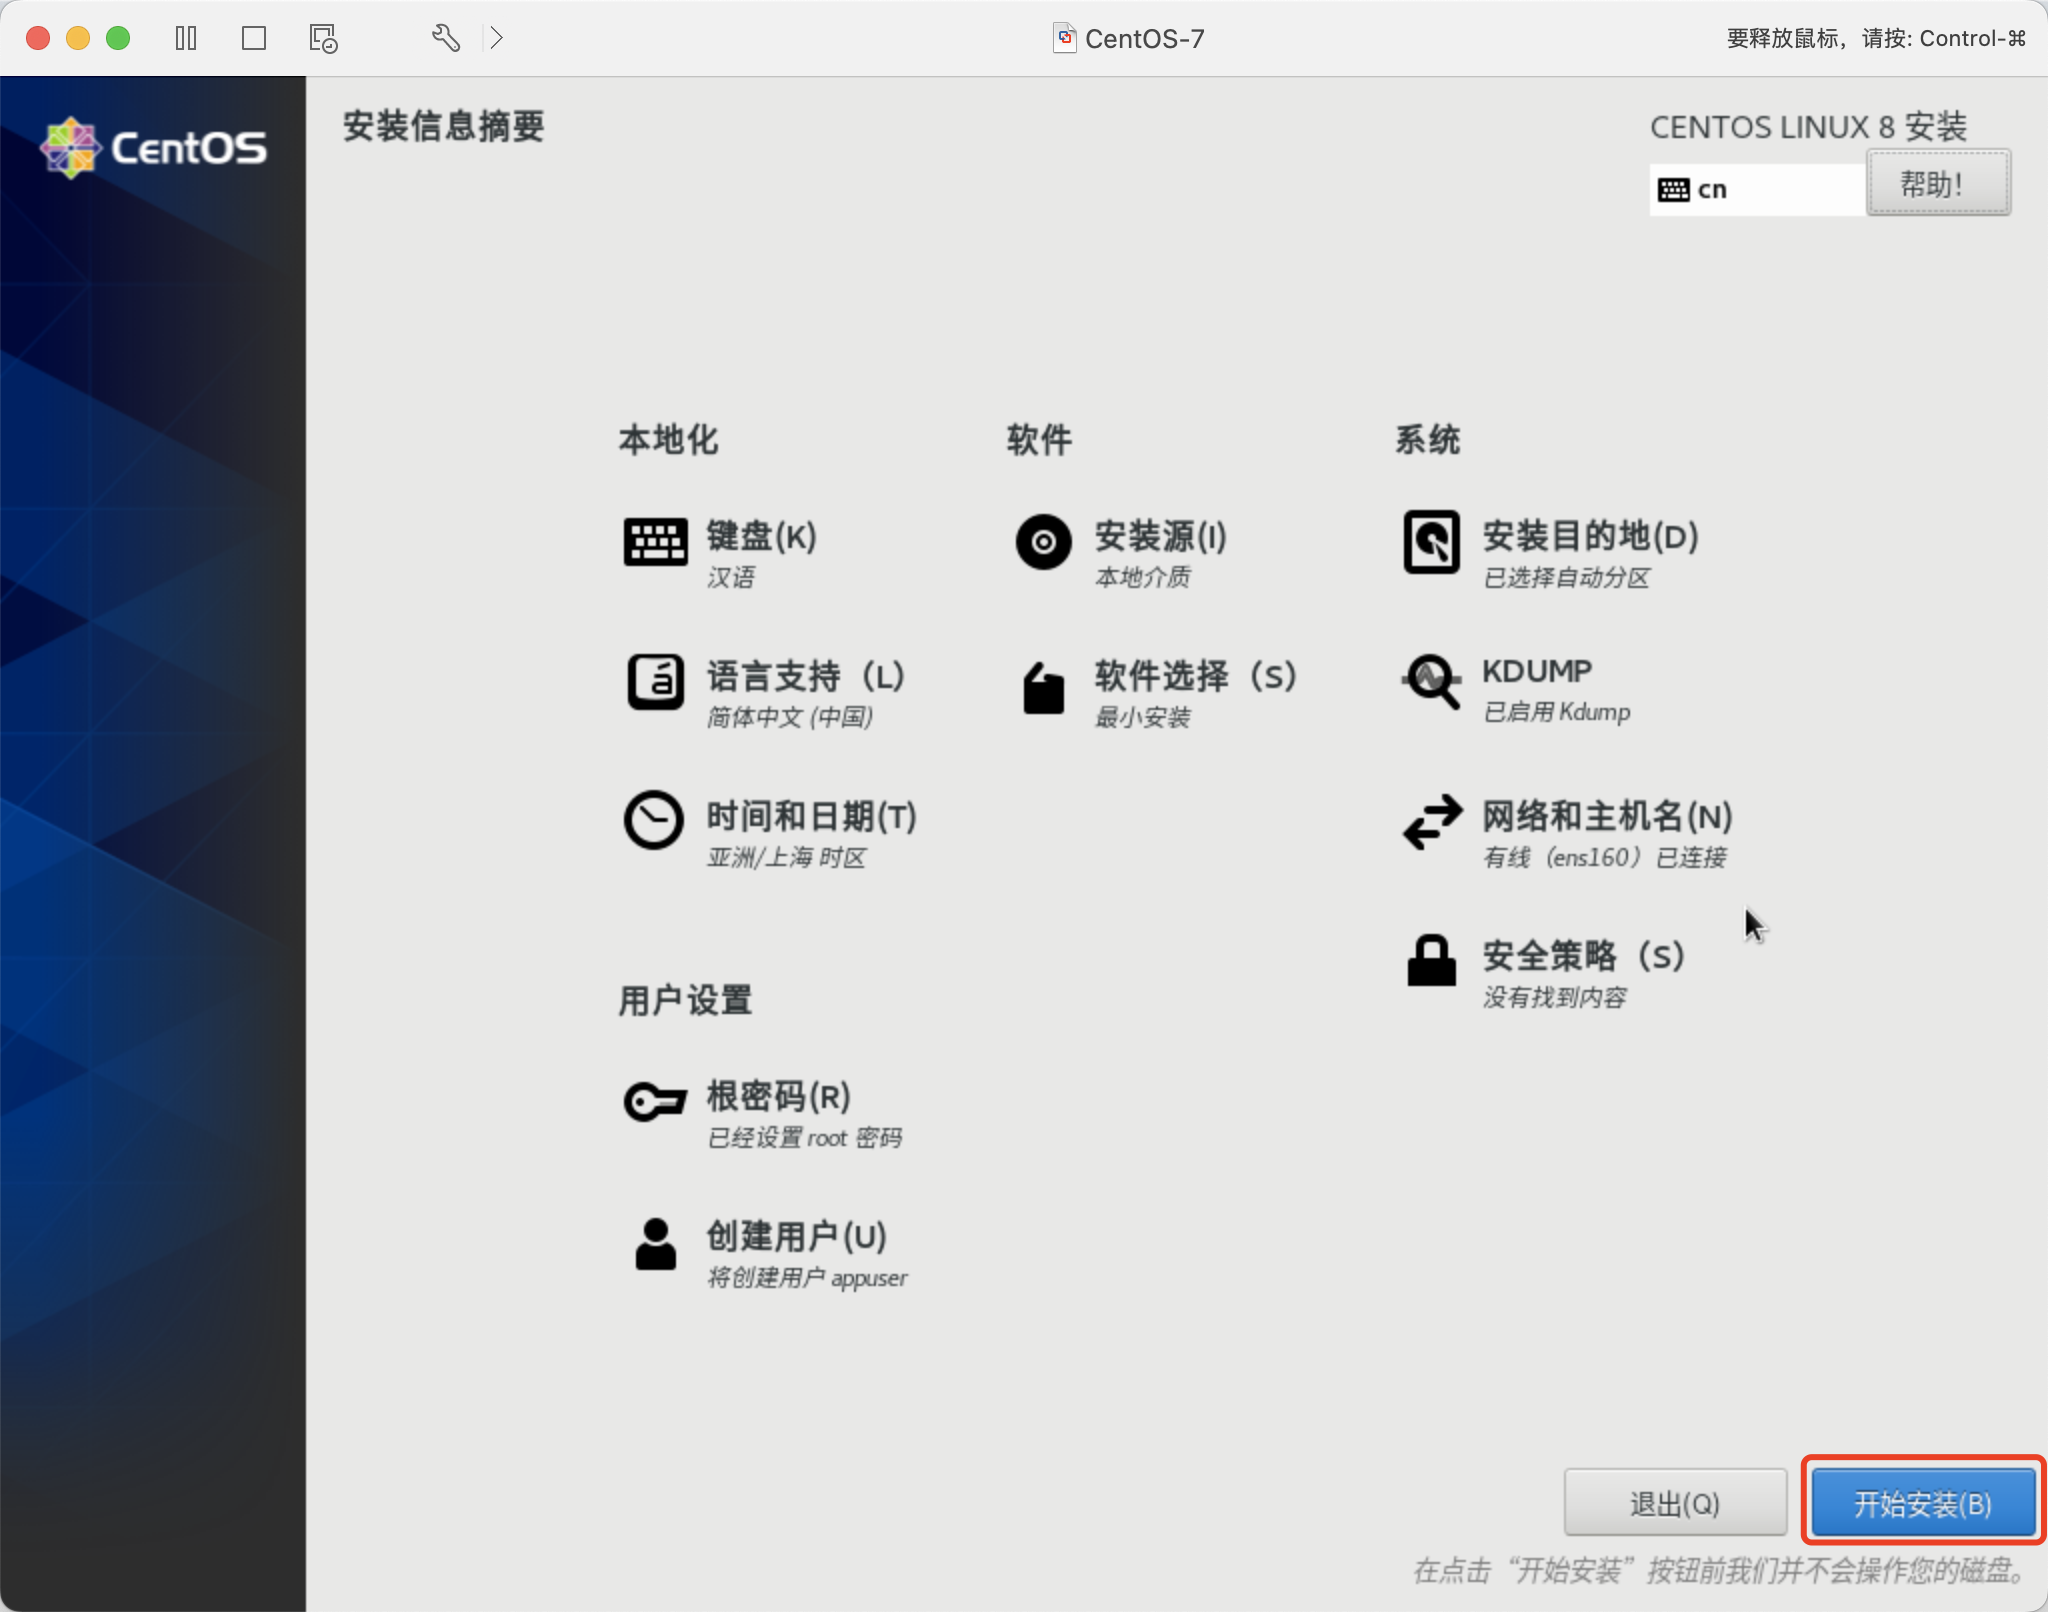Image resolution: width=2048 pixels, height=1612 pixels.
Task: Click the CENTOS LINUX 8 安装 title
Action: pyautogui.click(x=1808, y=127)
